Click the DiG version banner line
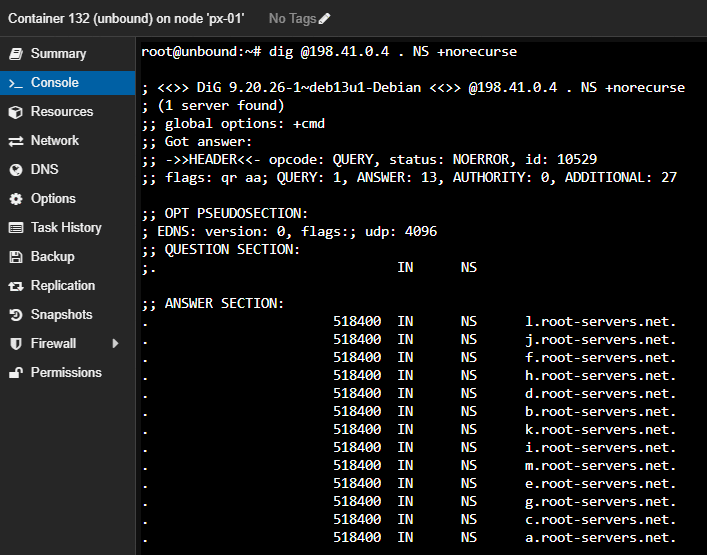Viewport: 707px width, 555px height. tap(413, 87)
